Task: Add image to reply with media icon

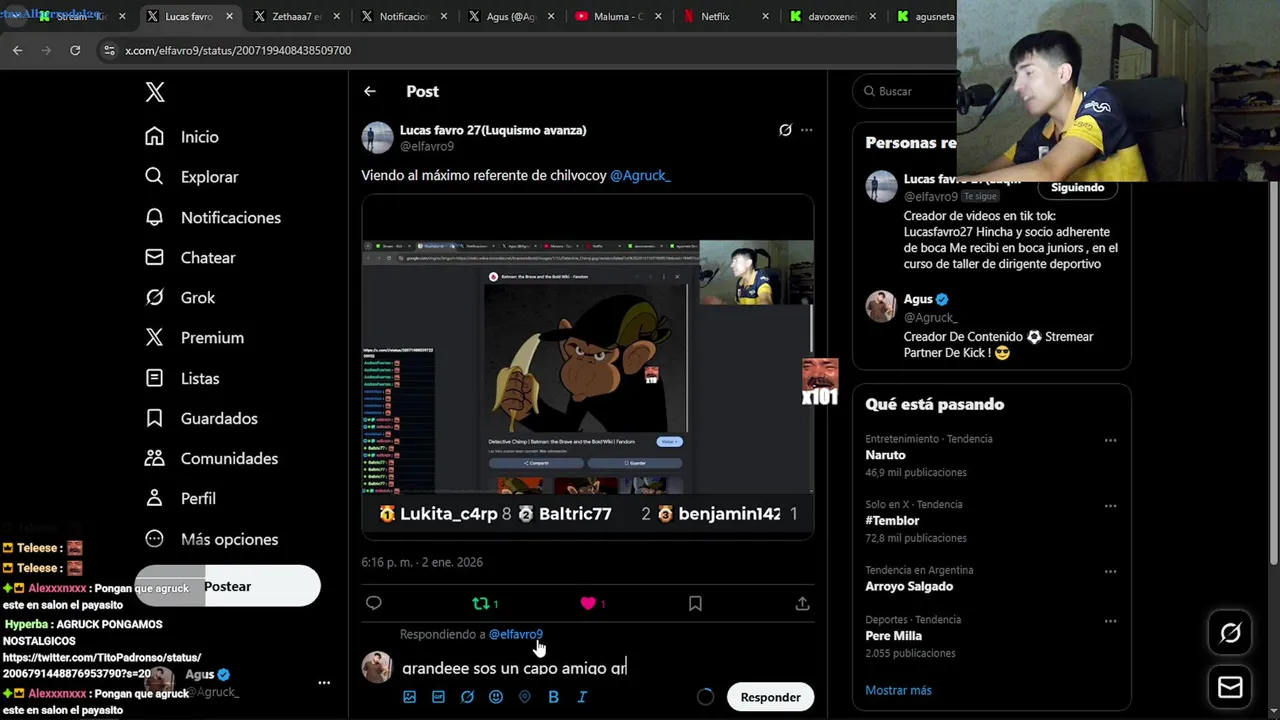Action: coord(409,697)
